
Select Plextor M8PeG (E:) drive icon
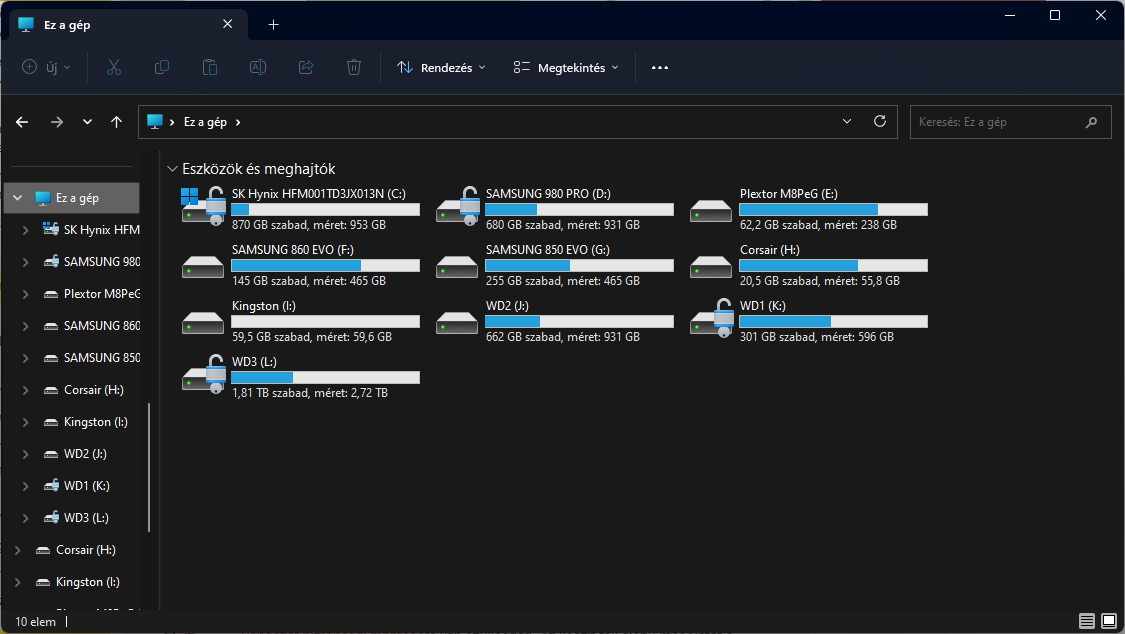tap(711, 211)
